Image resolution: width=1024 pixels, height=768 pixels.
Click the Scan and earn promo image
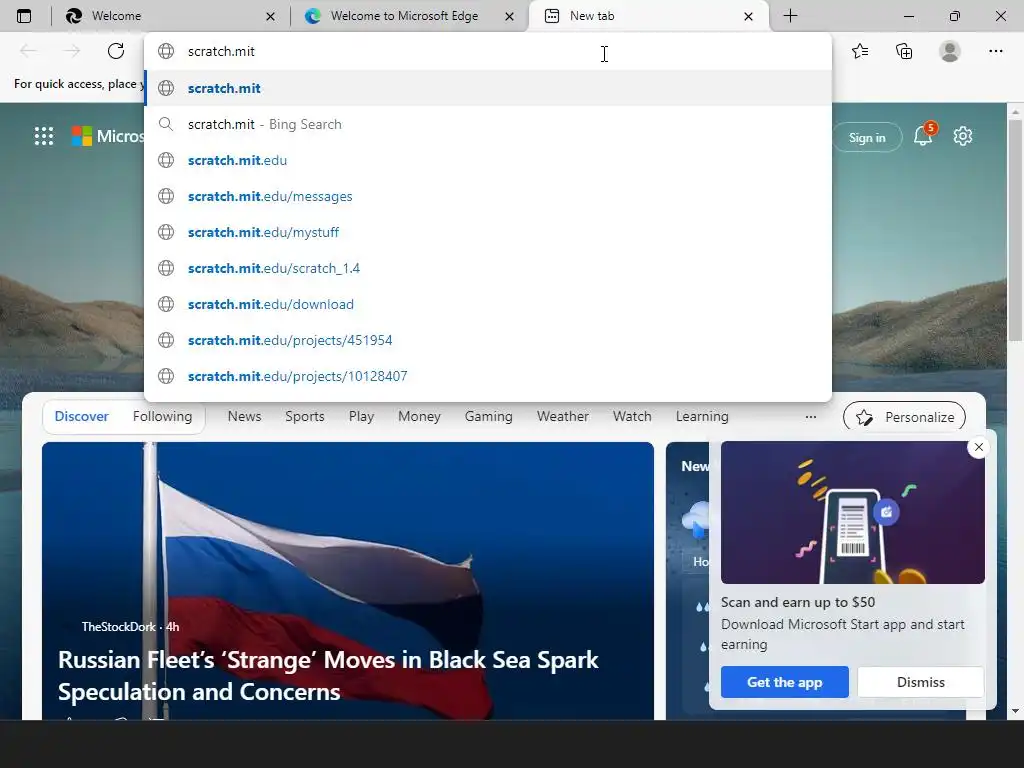coord(852,512)
